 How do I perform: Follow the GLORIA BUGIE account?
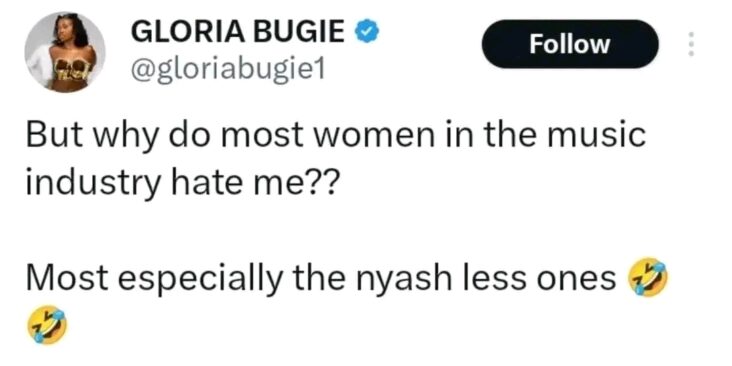[570, 44]
